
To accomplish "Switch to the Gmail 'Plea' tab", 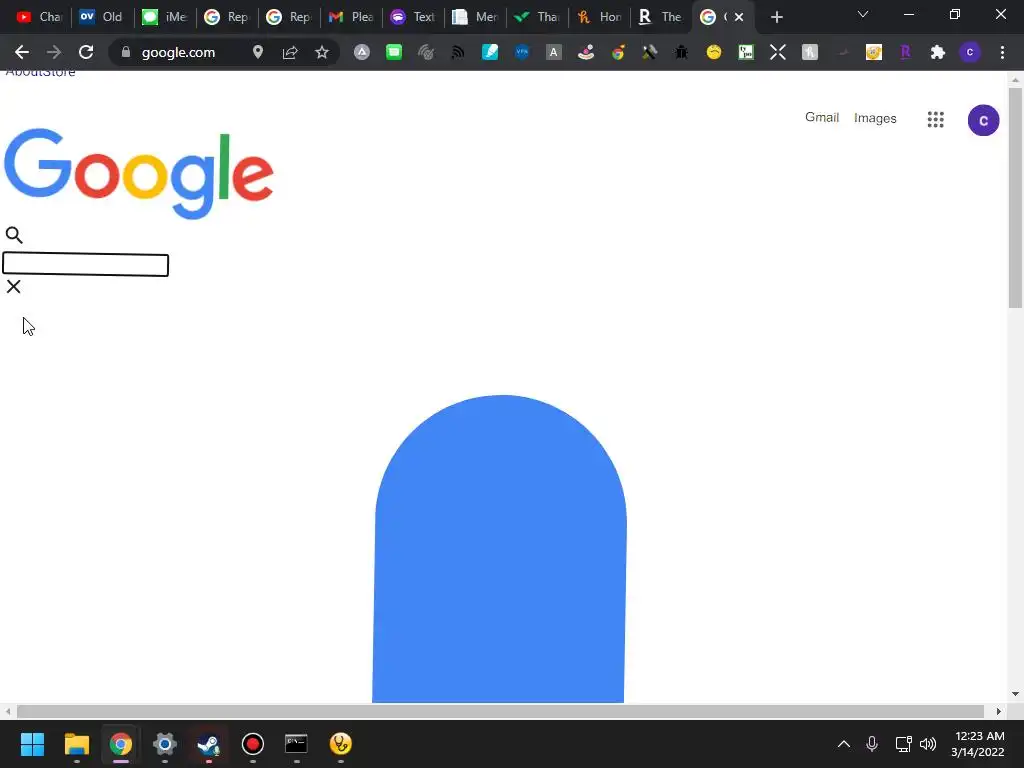I will (351, 17).
